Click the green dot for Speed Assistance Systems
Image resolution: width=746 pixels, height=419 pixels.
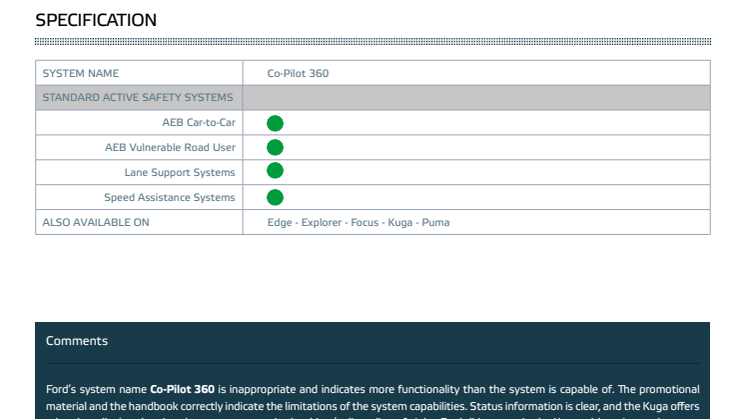tap(275, 197)
